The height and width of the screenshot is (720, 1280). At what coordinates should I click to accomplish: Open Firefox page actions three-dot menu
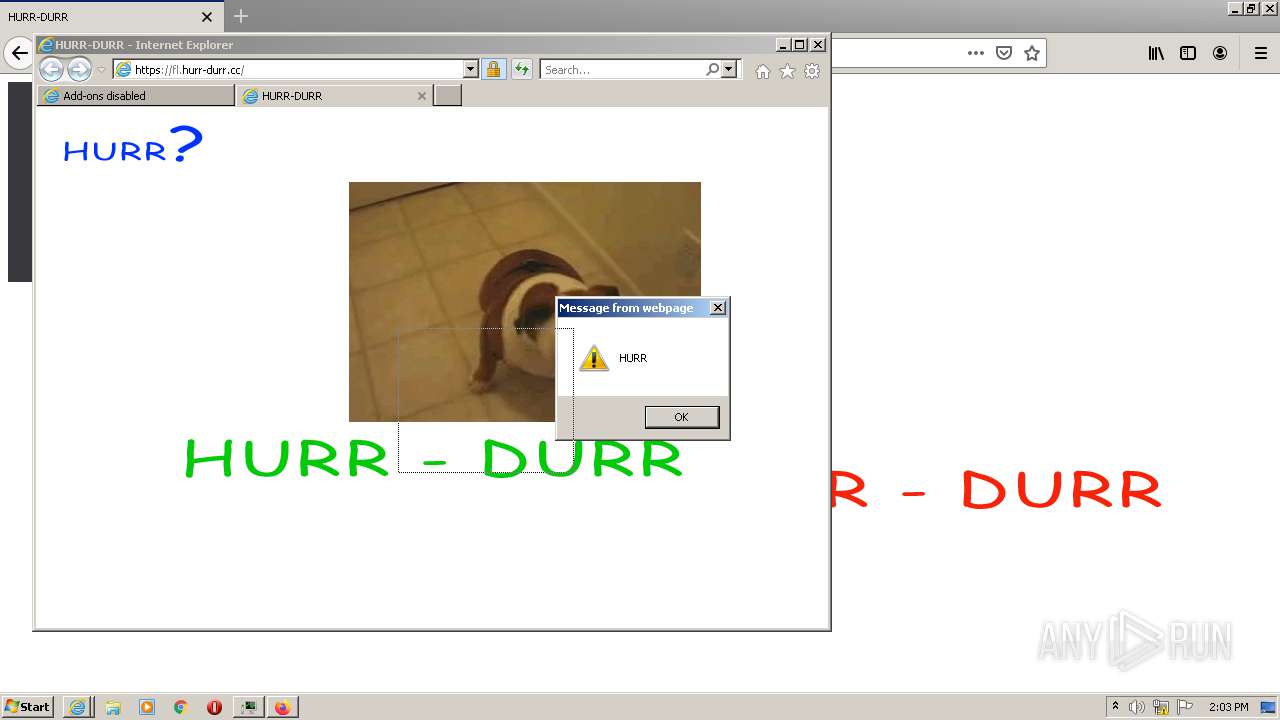tap(976, 53)
